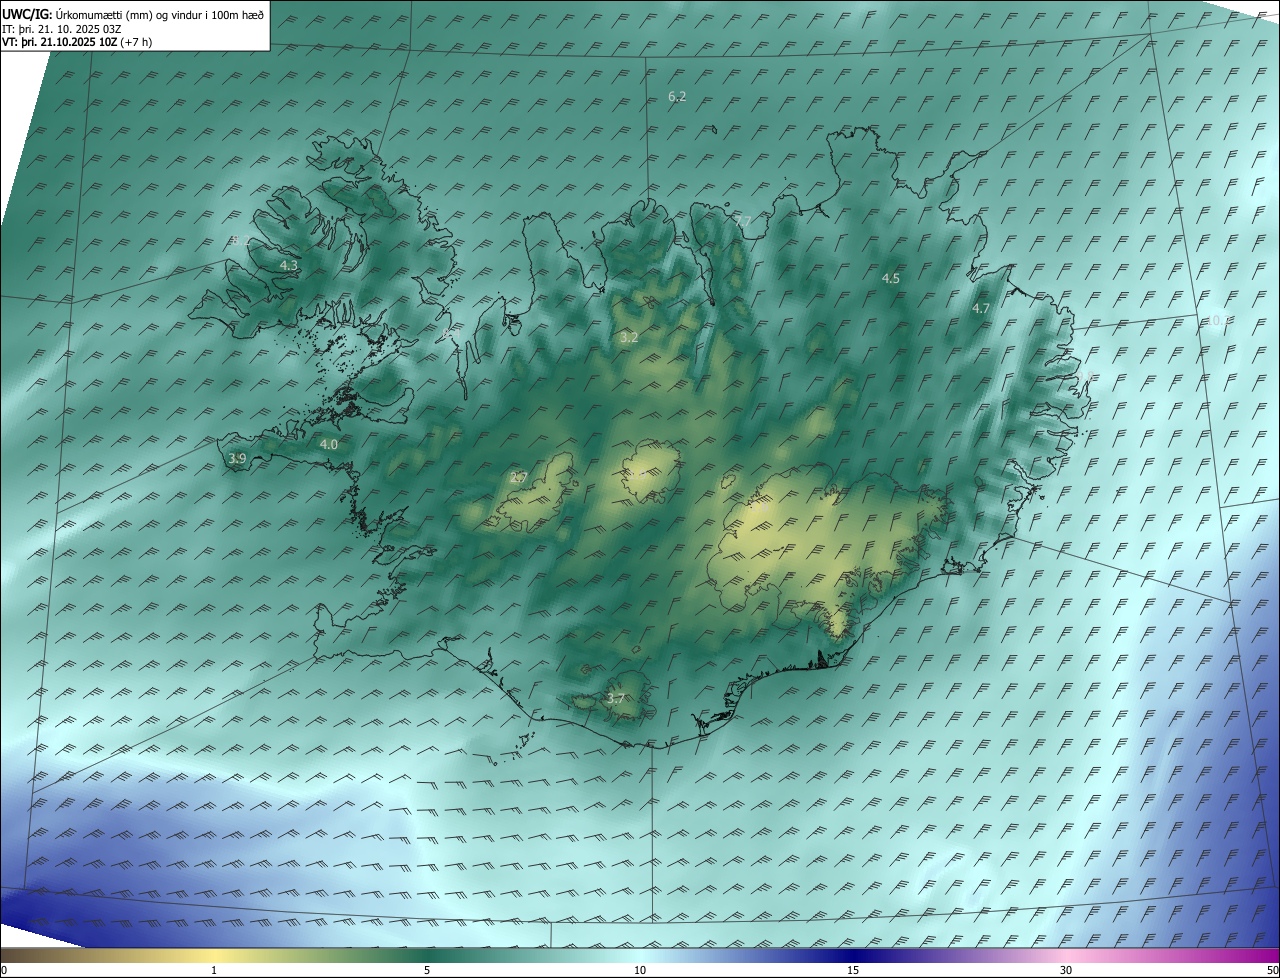Click the 10 label on the colour scale
The image size is (1280, 978).
coord(640,970)
